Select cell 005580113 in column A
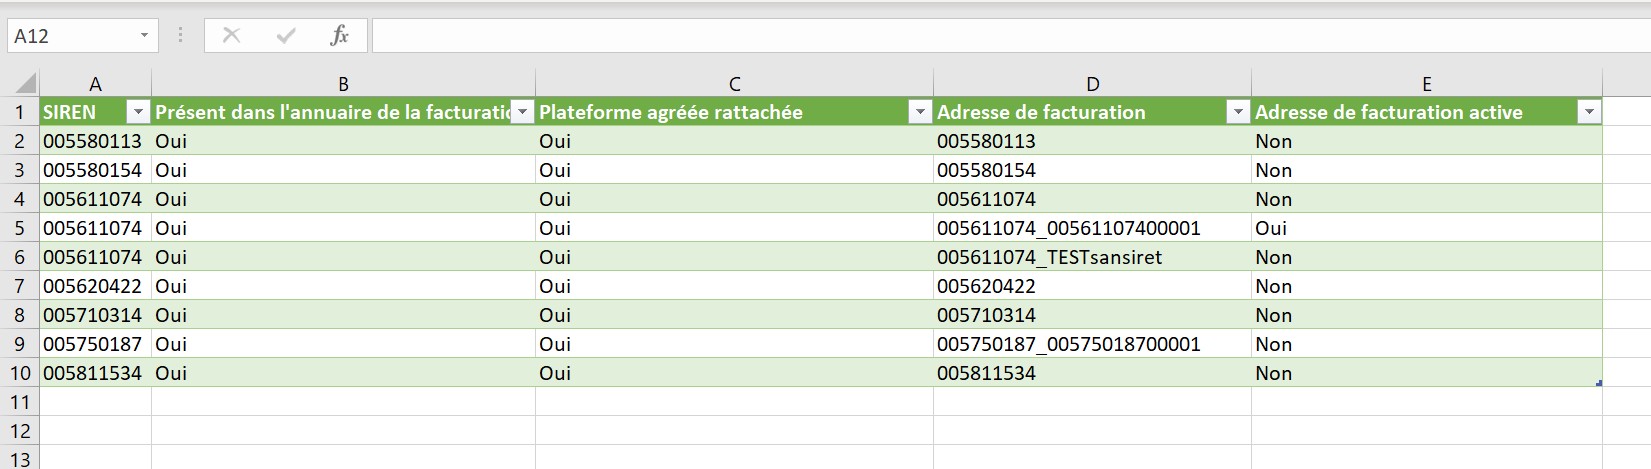This screenshot has width=1651, height=469. point(95,141)
